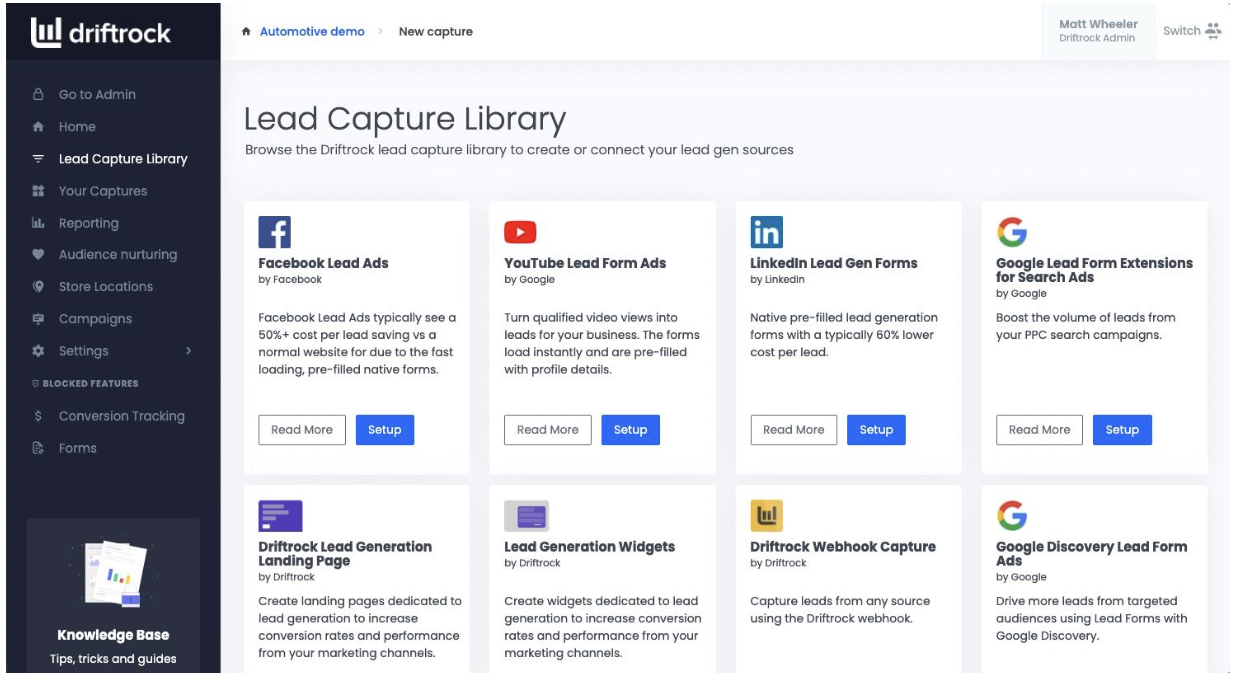This screenshot has height=684, width=1236.
Task: Open Your Captures in sidebar
Action: 102,191
